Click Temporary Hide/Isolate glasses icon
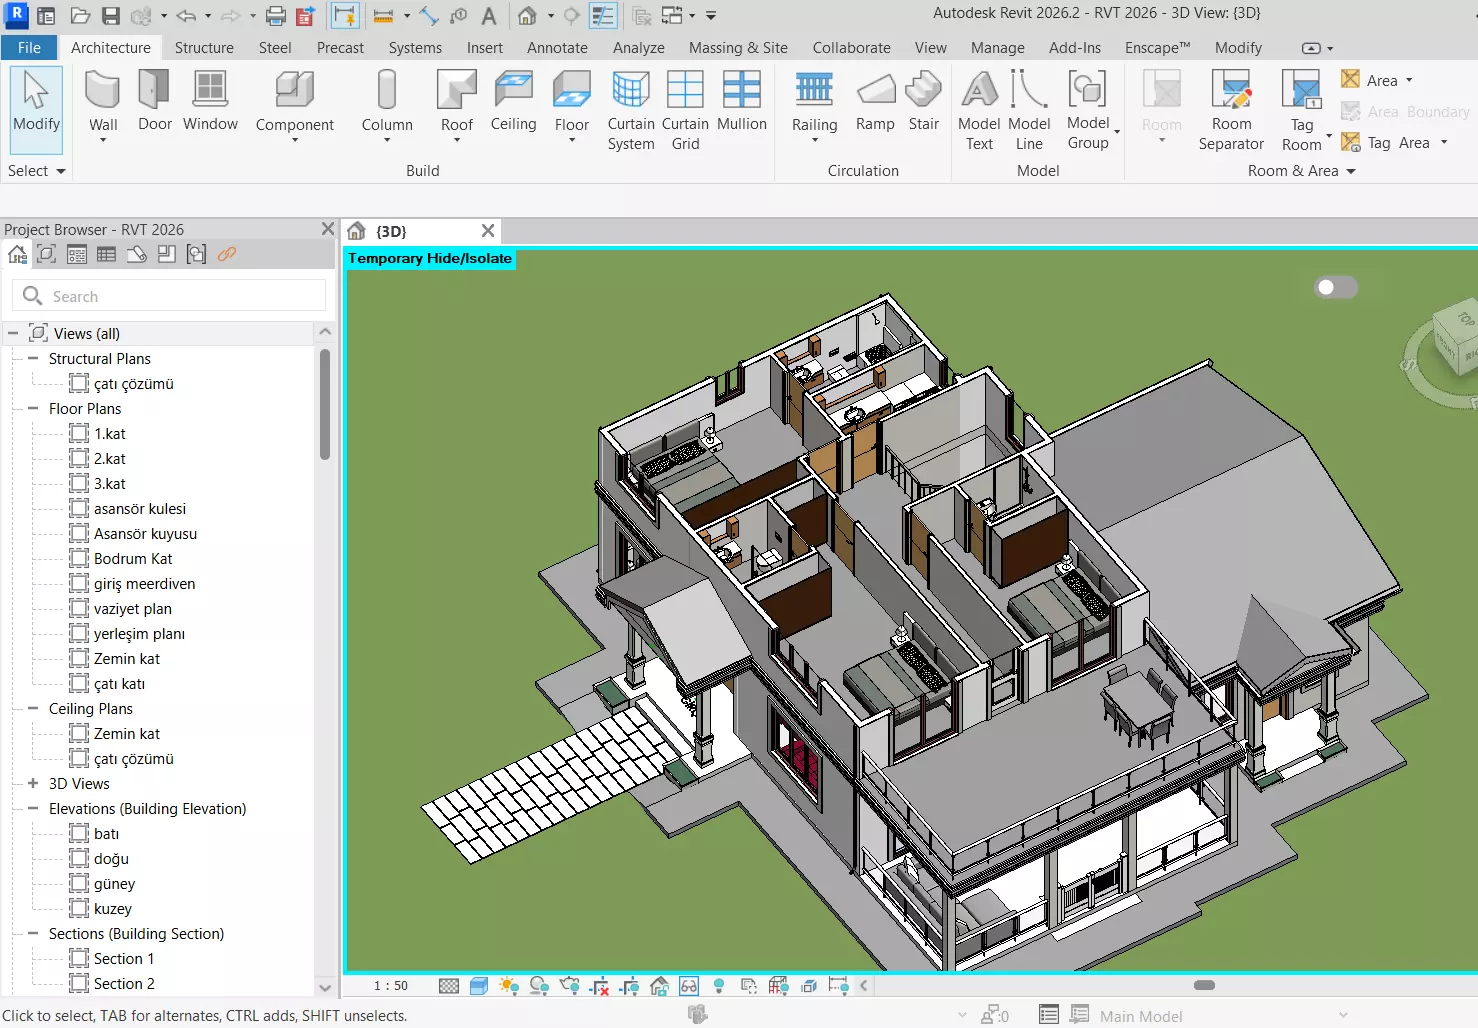The image size is (1478, 1028). point(689,986)
